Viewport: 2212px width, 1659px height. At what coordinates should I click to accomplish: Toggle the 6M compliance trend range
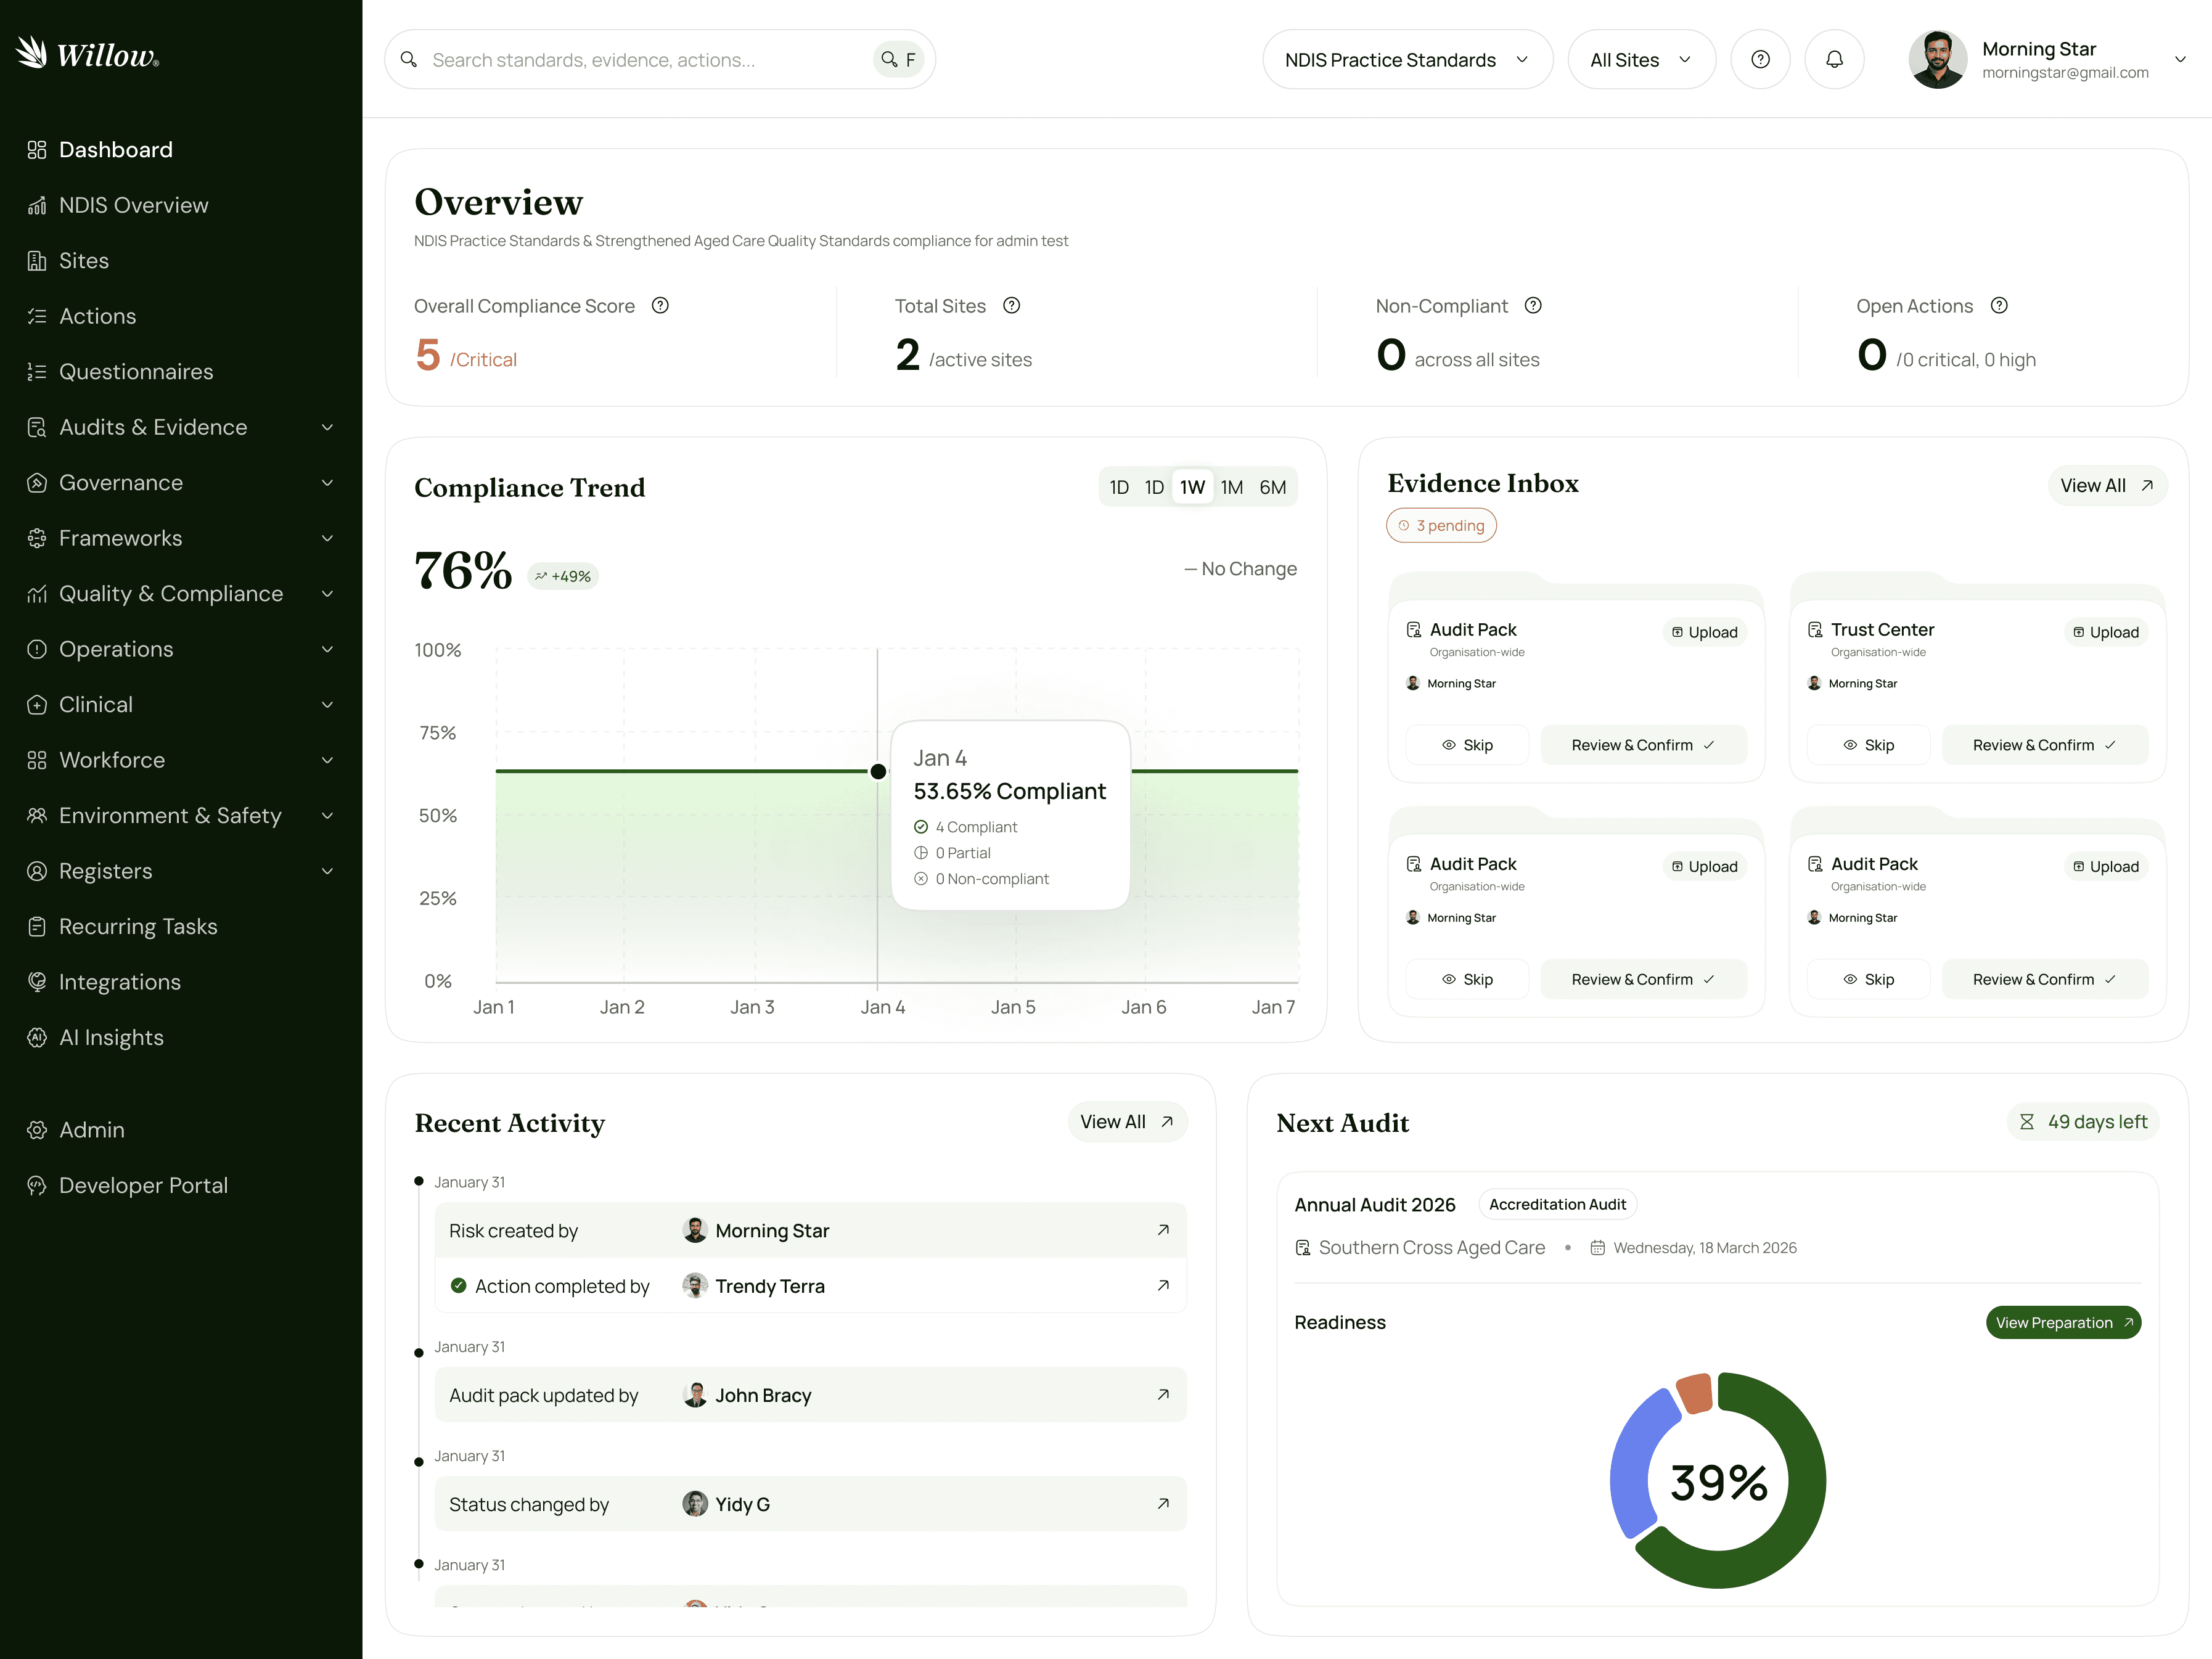(x=1272, y=486)
